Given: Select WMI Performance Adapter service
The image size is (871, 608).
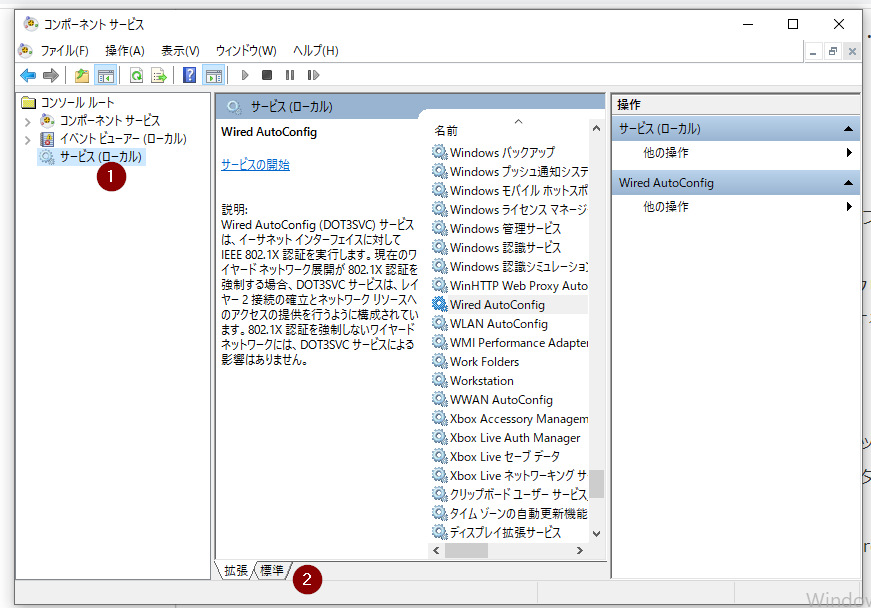Looking at the screenshot, I should tap(509, 343).
